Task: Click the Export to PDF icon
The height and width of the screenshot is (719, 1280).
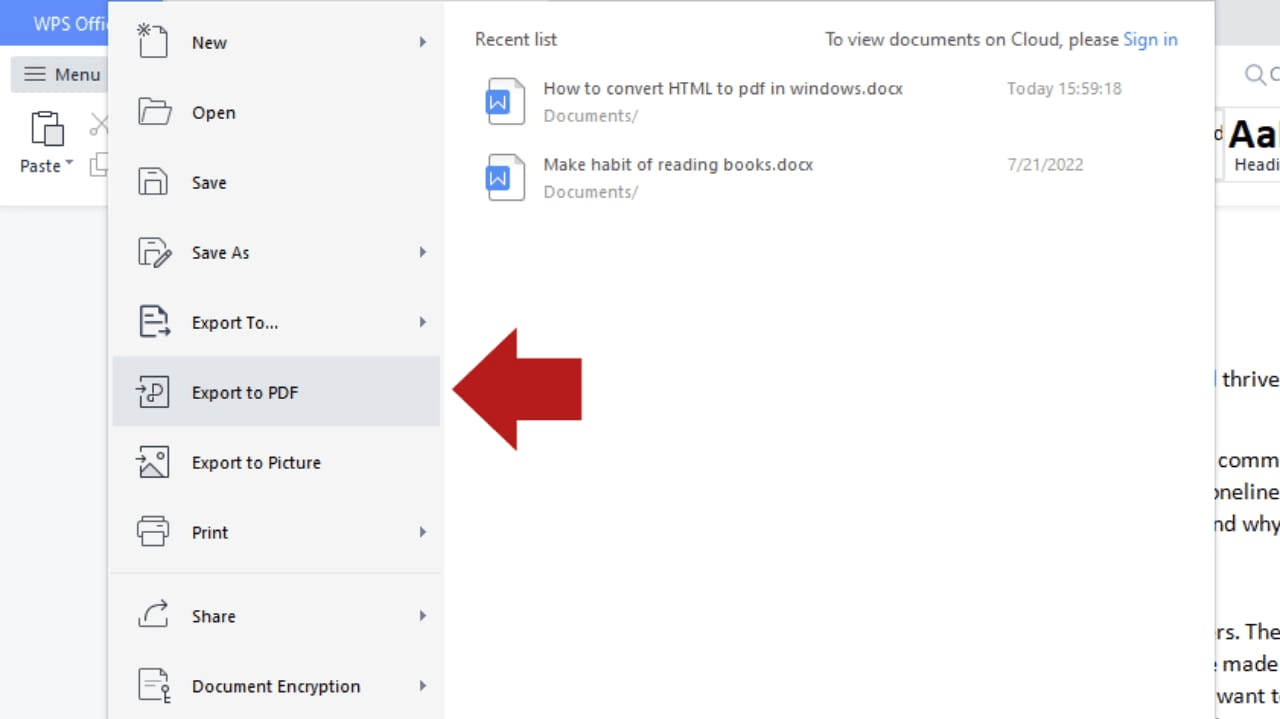Action: [152, 392]
